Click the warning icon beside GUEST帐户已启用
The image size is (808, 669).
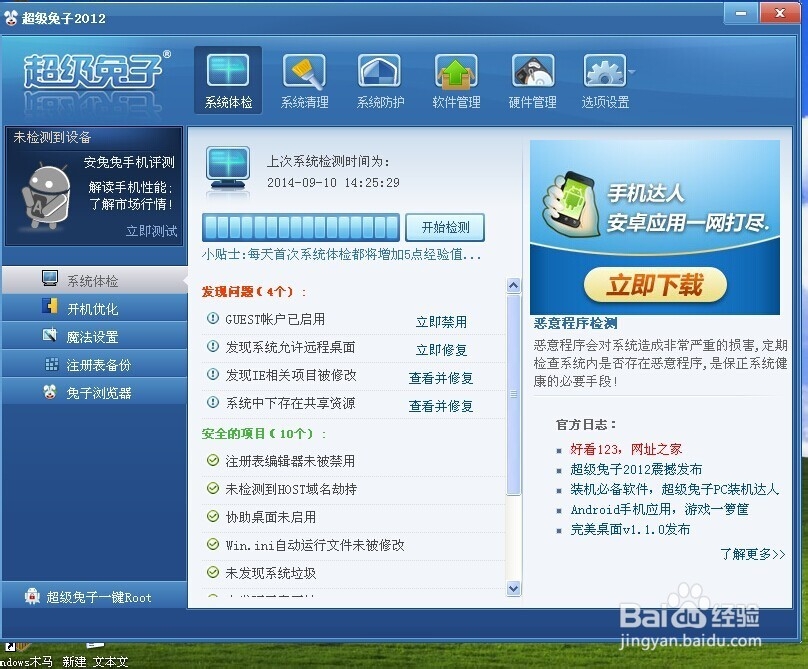[x=212, y=318]
